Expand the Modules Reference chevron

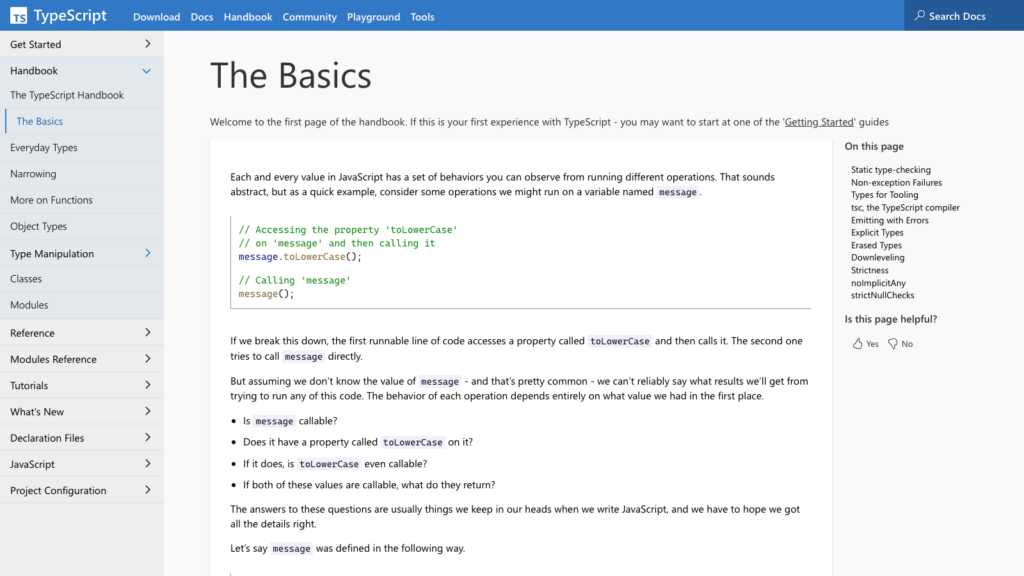[148, 359]
